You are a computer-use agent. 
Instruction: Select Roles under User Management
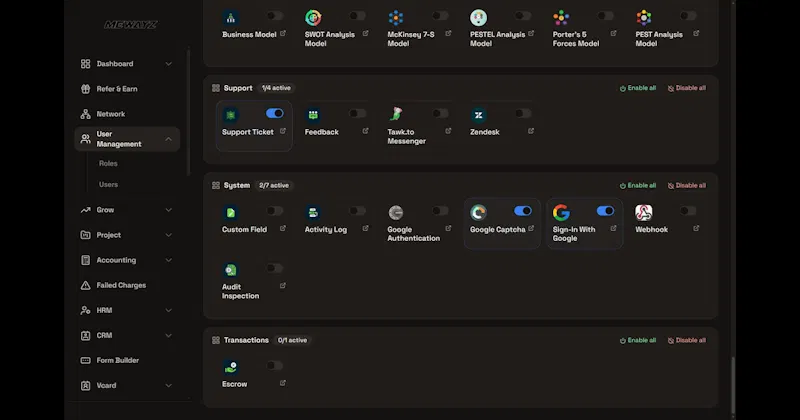[x=108, y=163]
